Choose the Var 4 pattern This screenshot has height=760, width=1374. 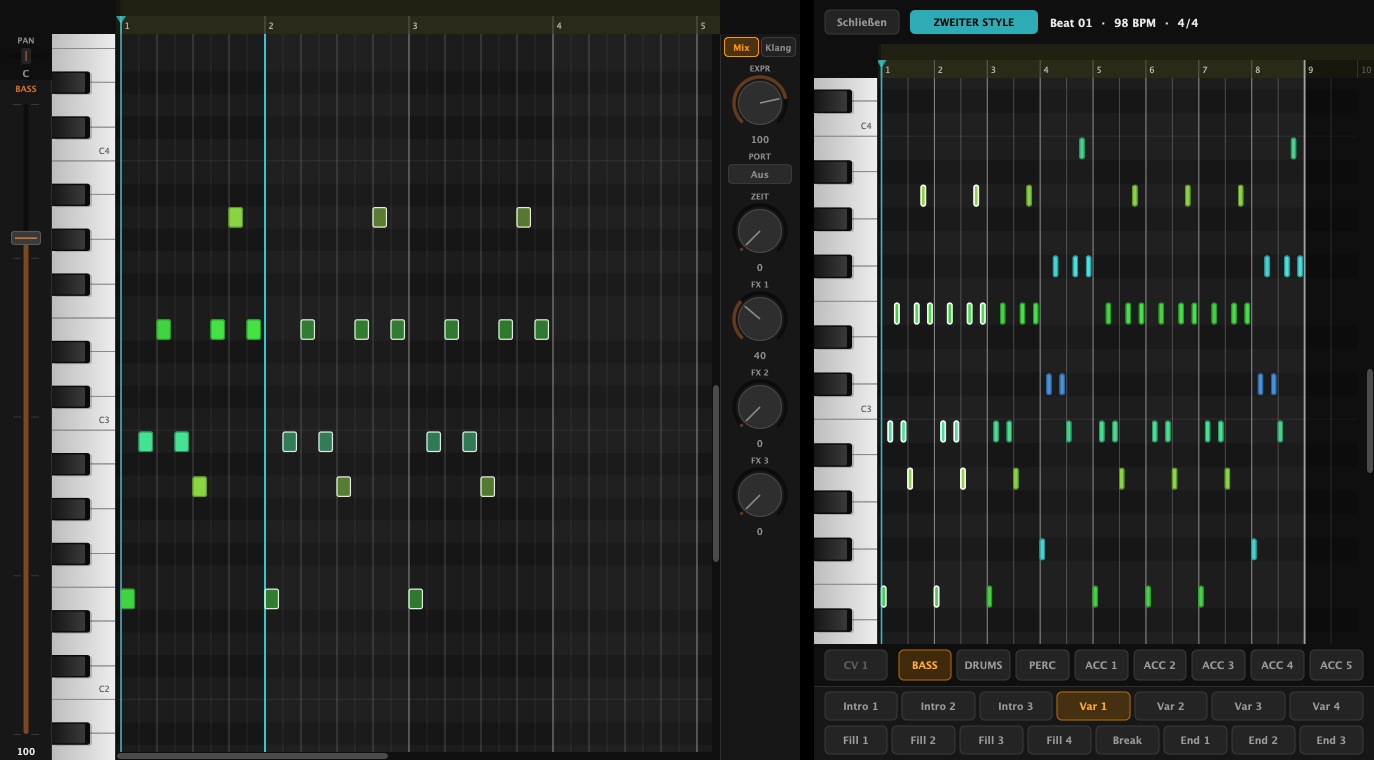coord(1326,706)
